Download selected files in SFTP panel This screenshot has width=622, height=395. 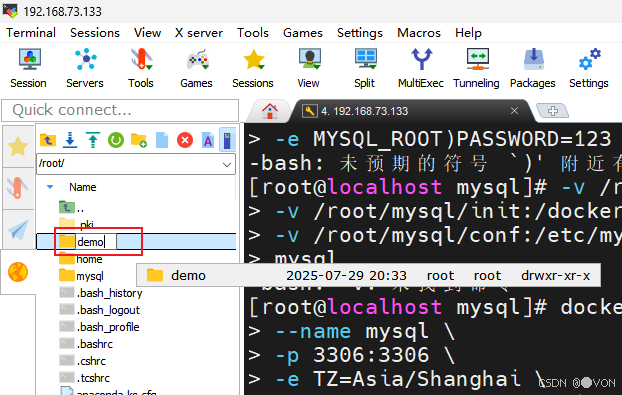coord(70,140)
